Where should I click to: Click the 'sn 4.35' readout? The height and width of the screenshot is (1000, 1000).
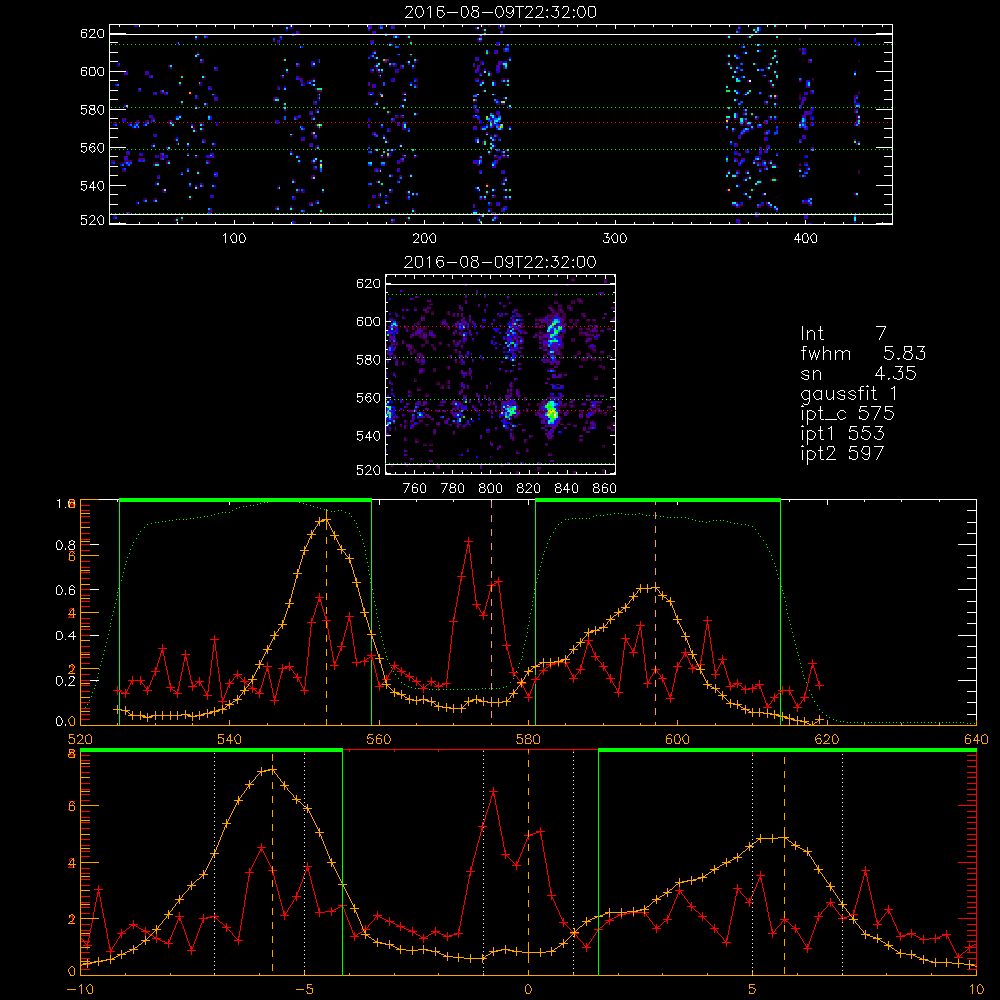[x=858, y=373]
